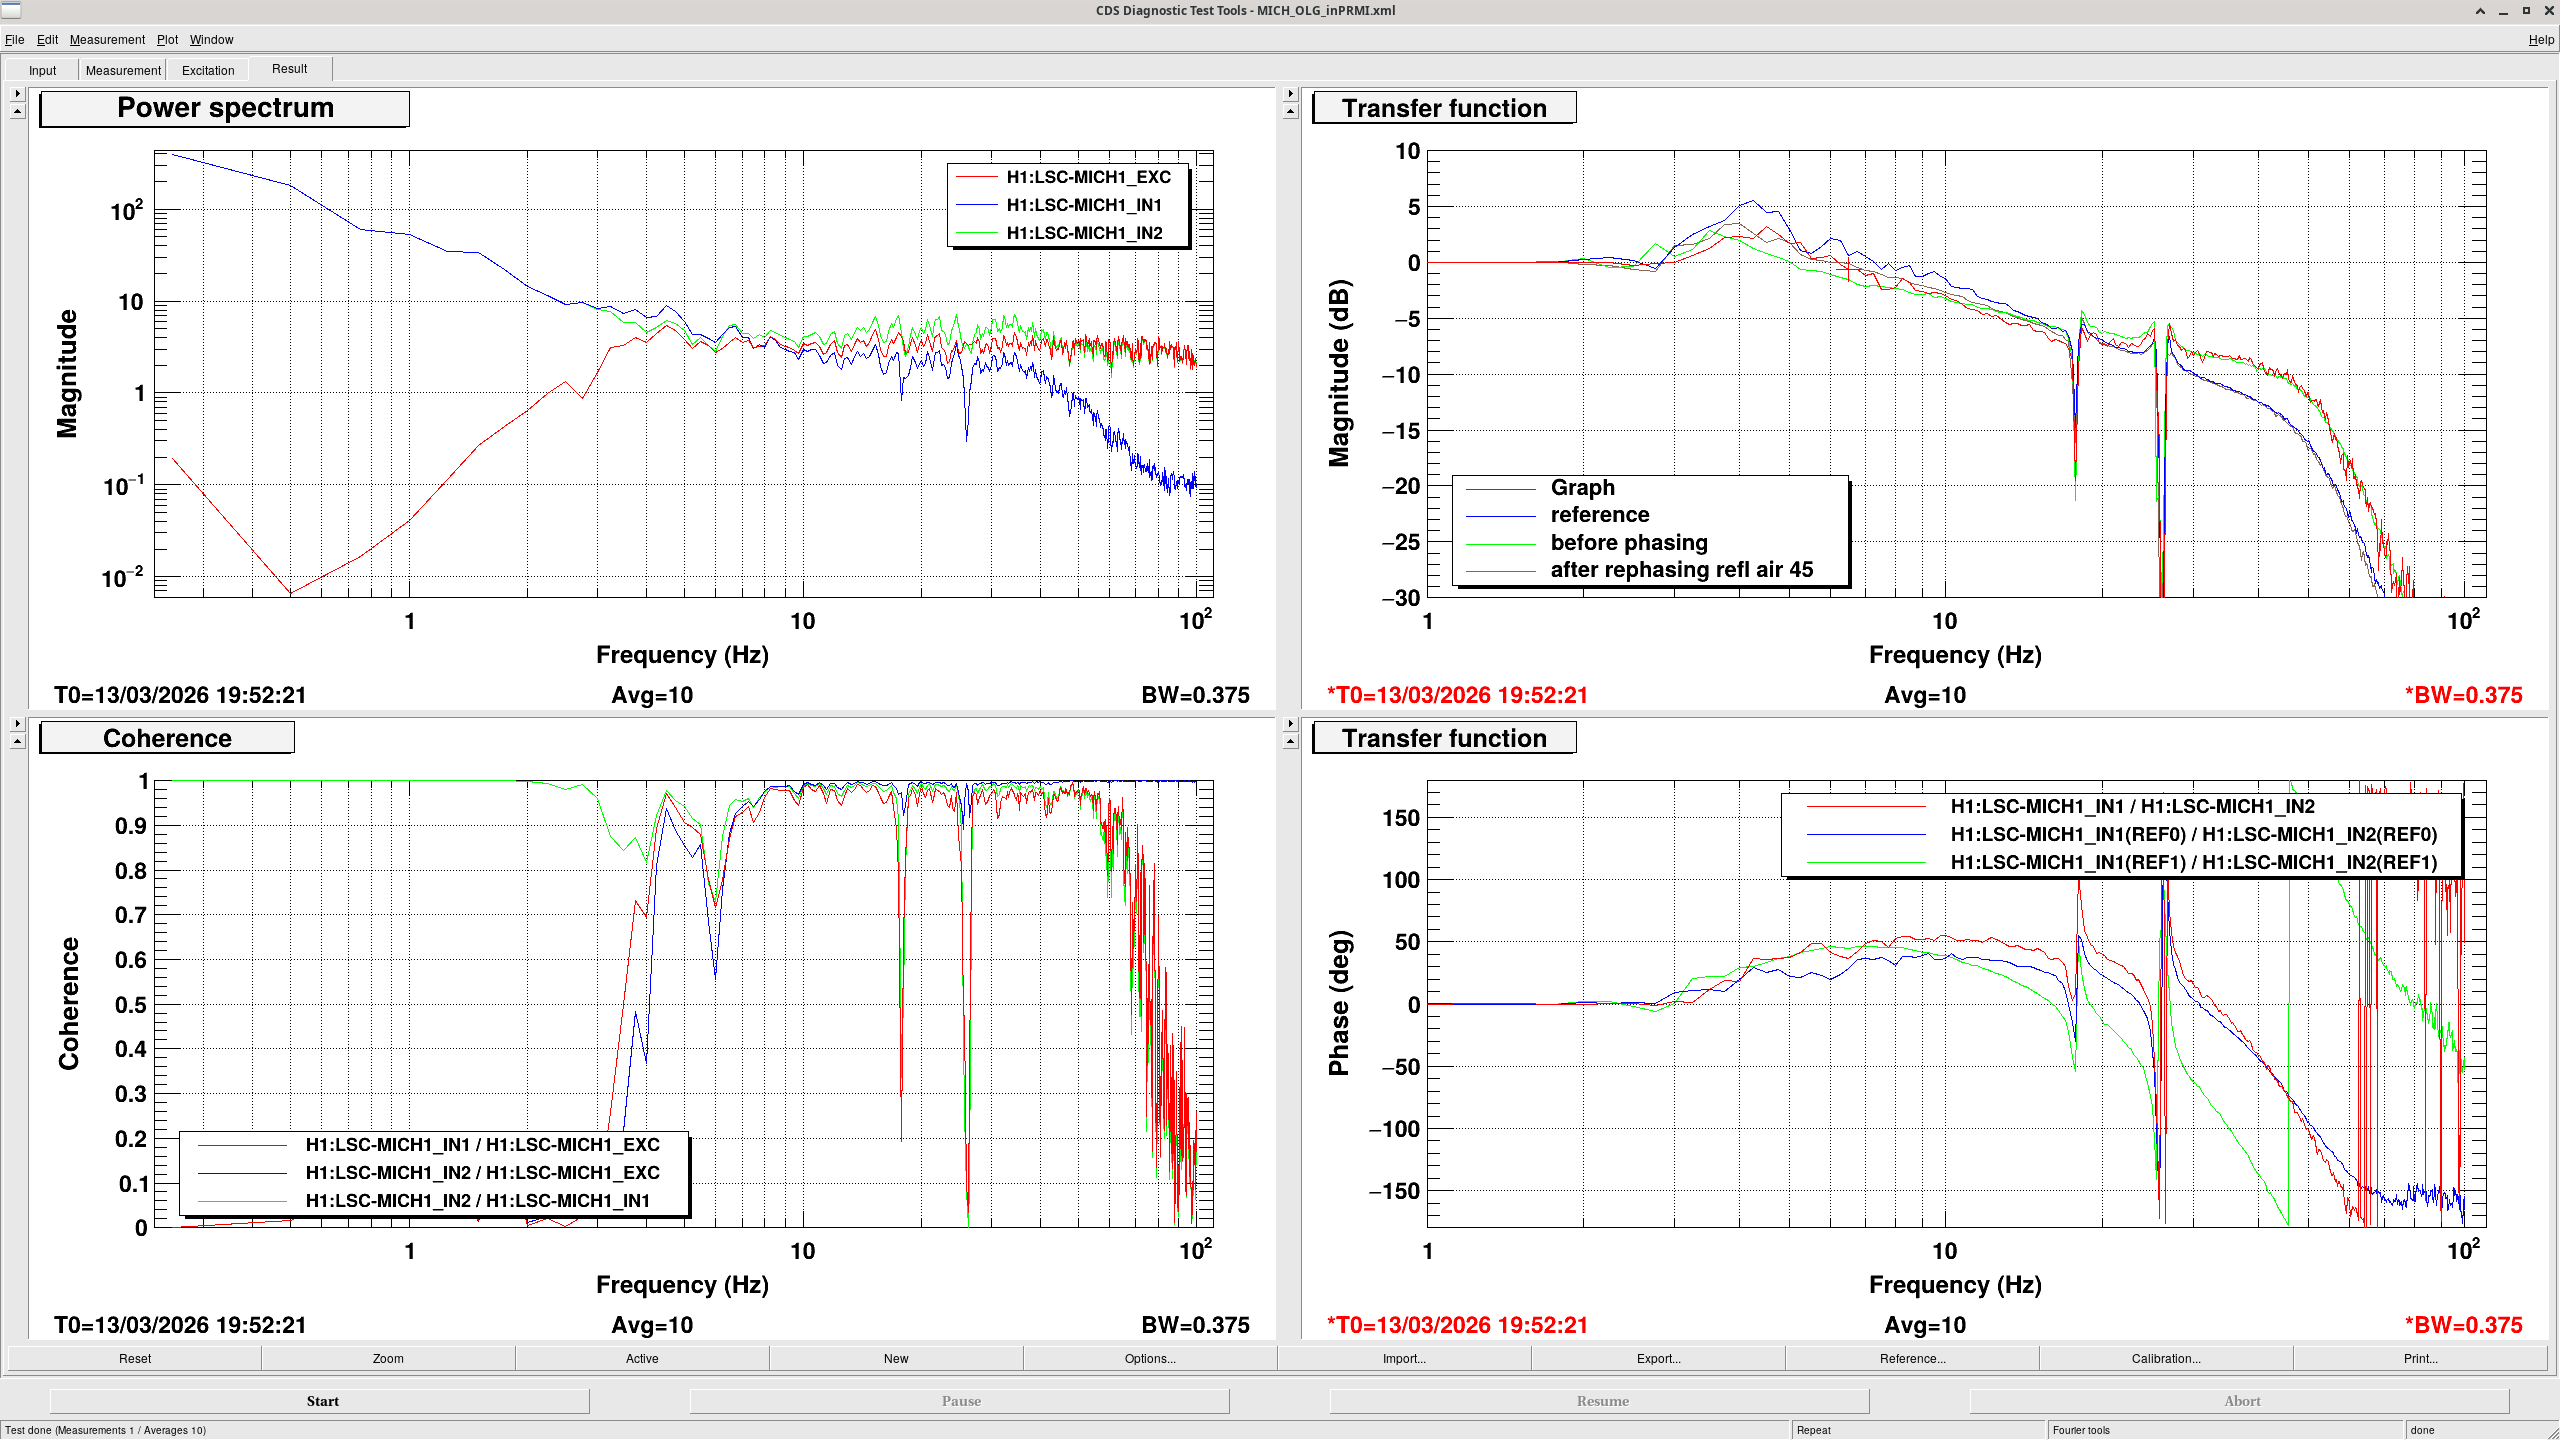Image resolution: width=2560 pixels, height=1440 pixels.
Task: Open the Measurement menu
Action: point(107,40)
